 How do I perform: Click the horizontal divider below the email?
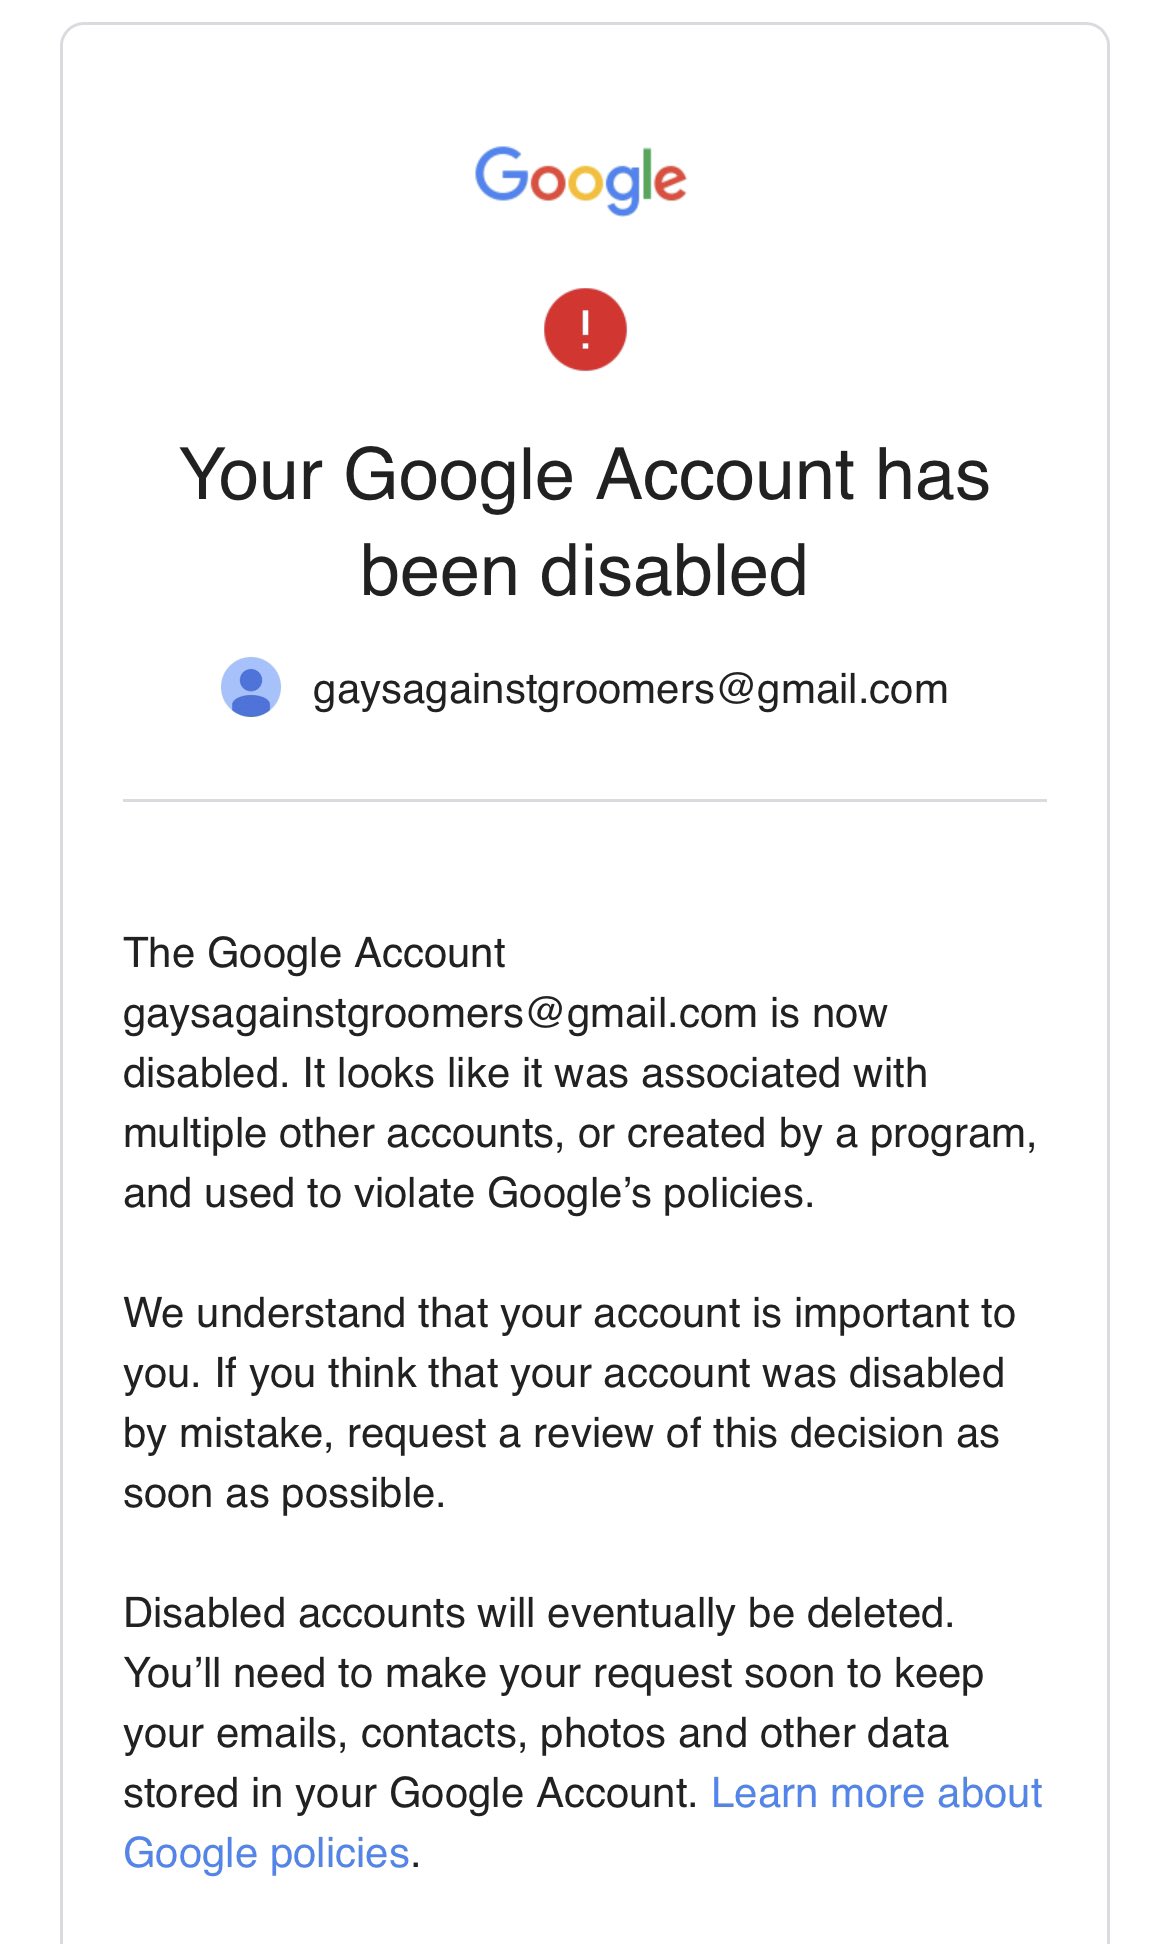tap(585, 800)
